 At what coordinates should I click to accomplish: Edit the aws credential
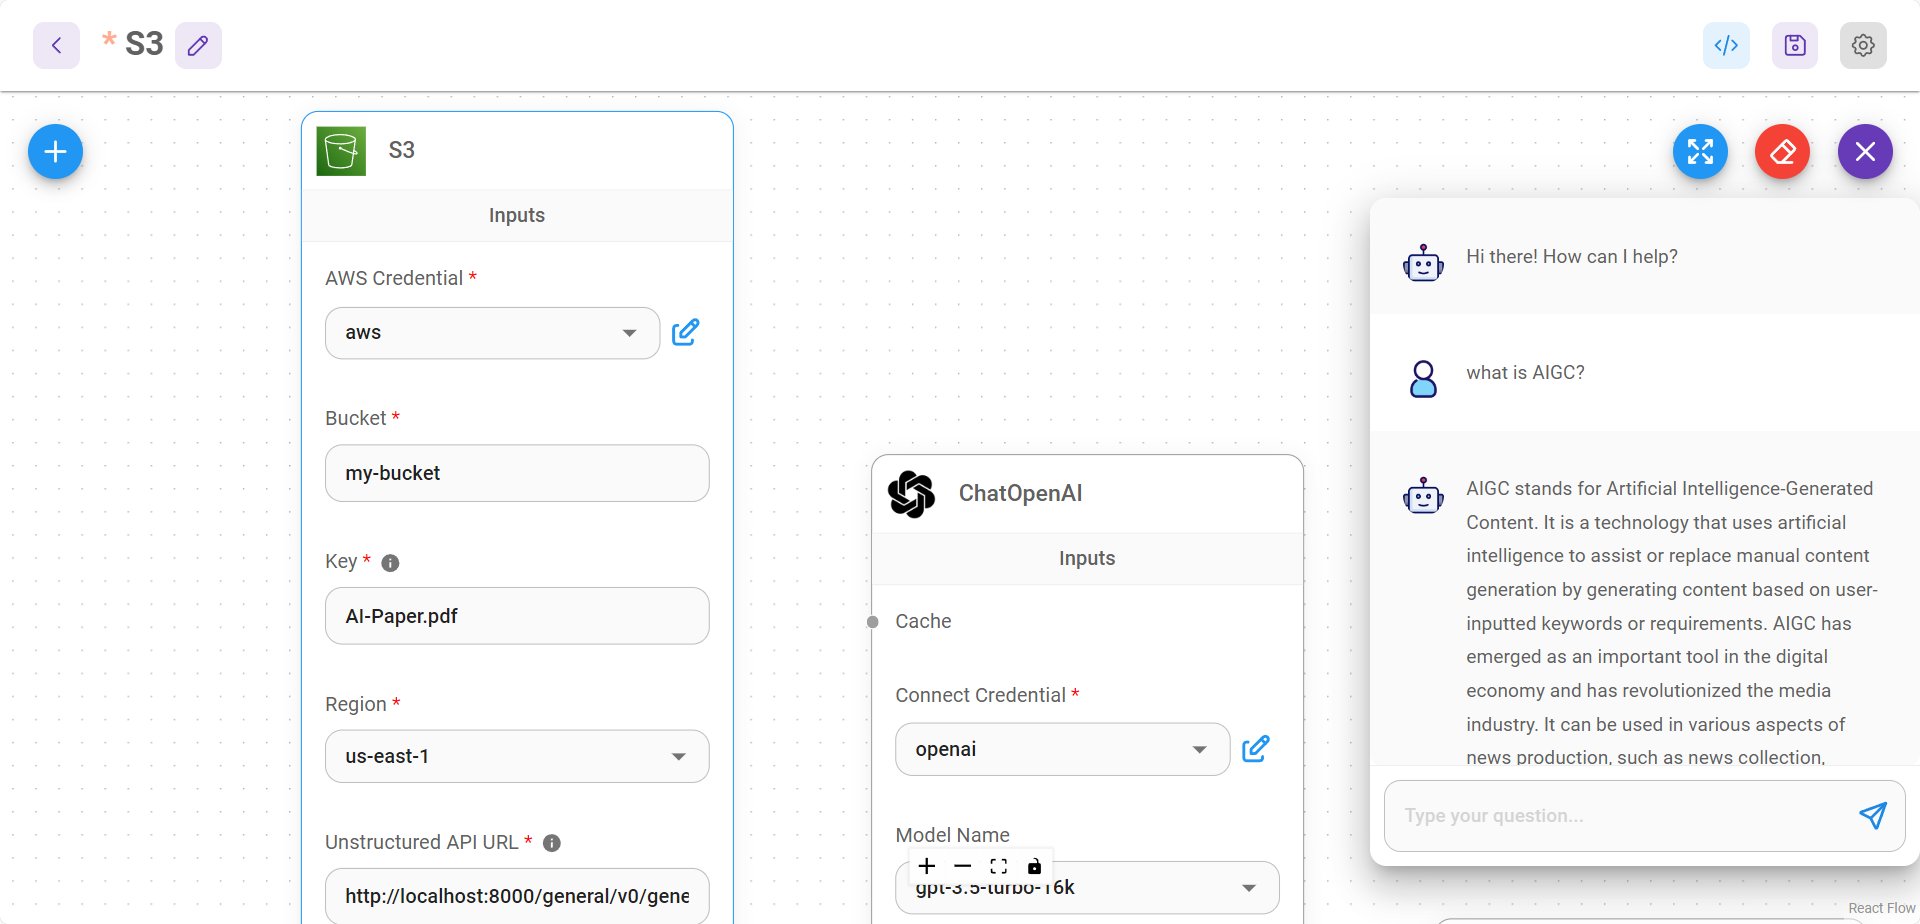[x=685, y=332]
